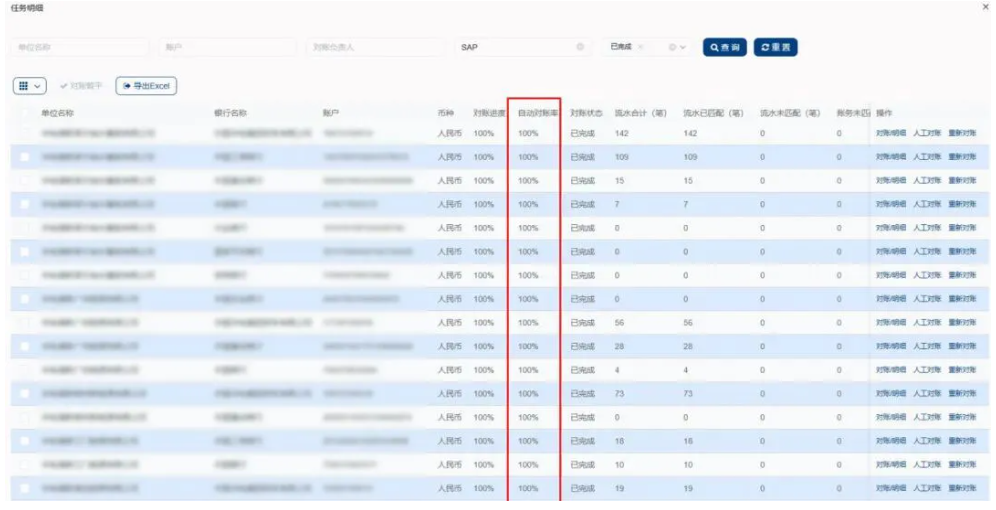The height and width of the screenshot is (510, 996).
Task: Sort by the 自动对账率 column header
Action: pyautogui.click(x=538, y=113)
